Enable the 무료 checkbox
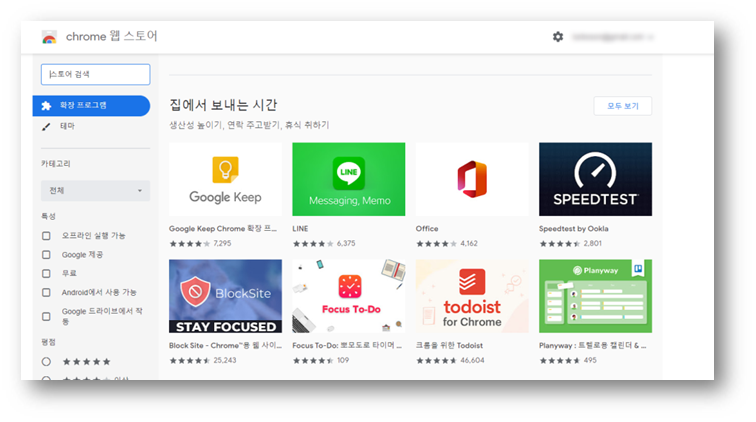The width and height of the screenshot is (756, 422). point(46,273)
